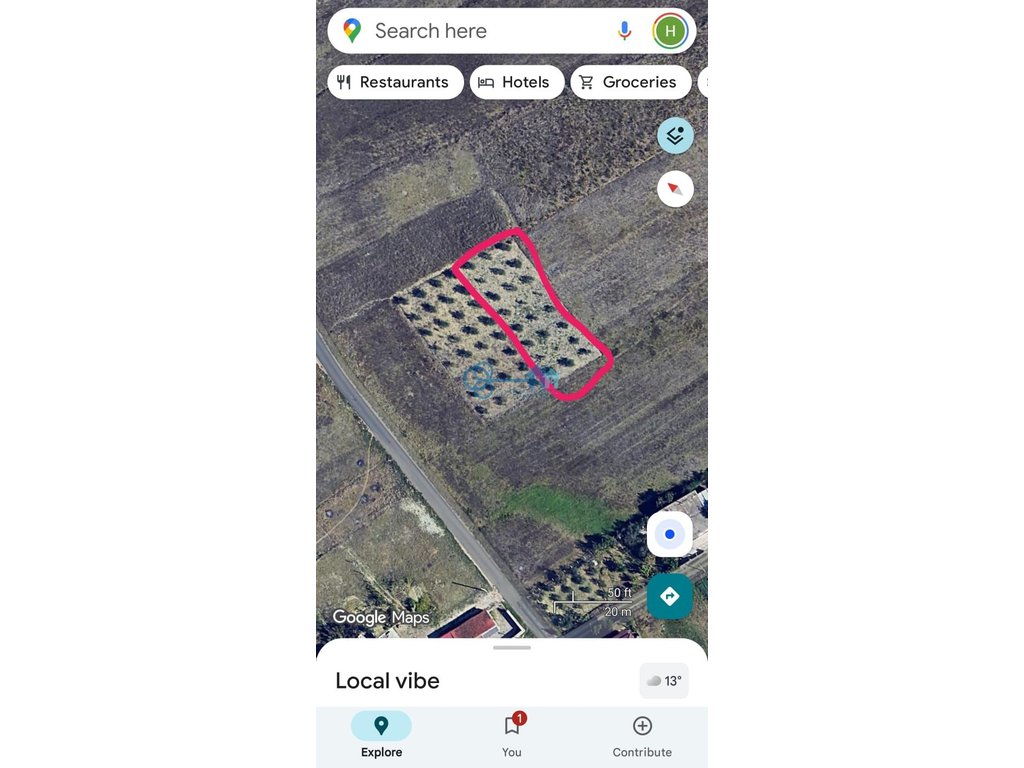Expand the bottom sheet drag handle

512,648
